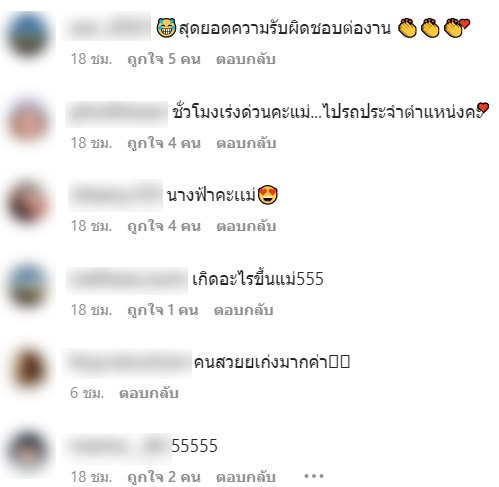
Task: Click ตอบกลับ under the นางฟ้าคะแม่ comment
Action: click(246, 226)
